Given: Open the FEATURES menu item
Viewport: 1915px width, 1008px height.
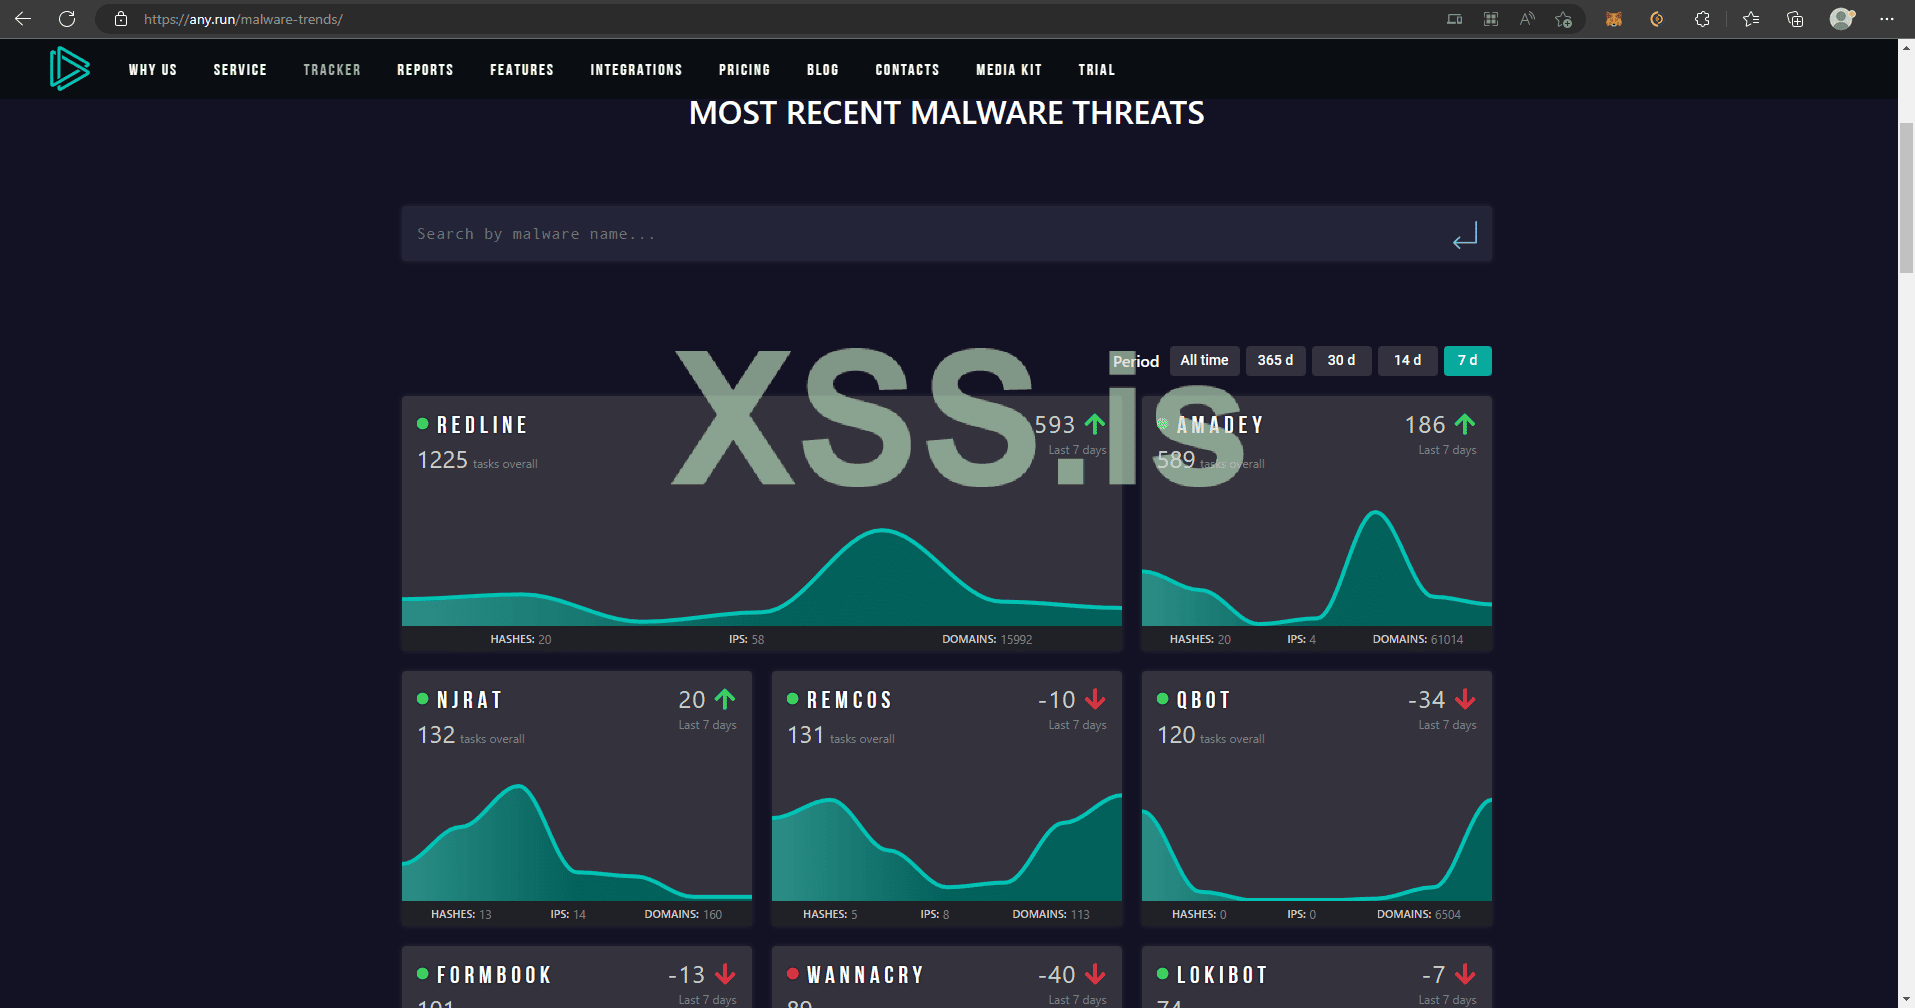Looking at the screenshot, I should (x=522, y=70).
